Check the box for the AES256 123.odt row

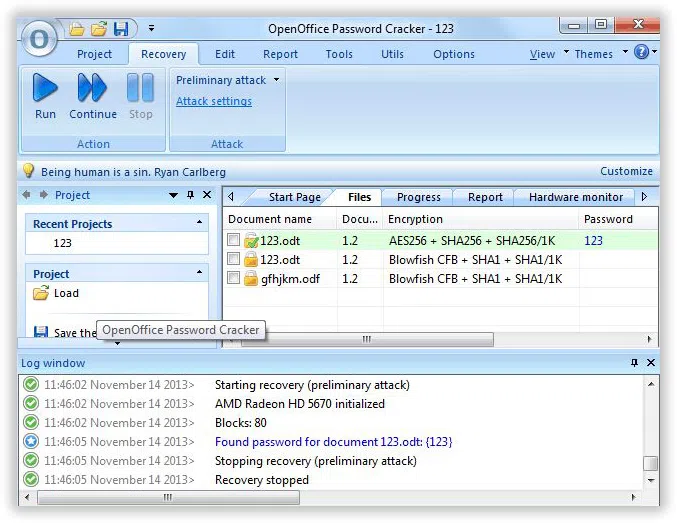[233, 240]
